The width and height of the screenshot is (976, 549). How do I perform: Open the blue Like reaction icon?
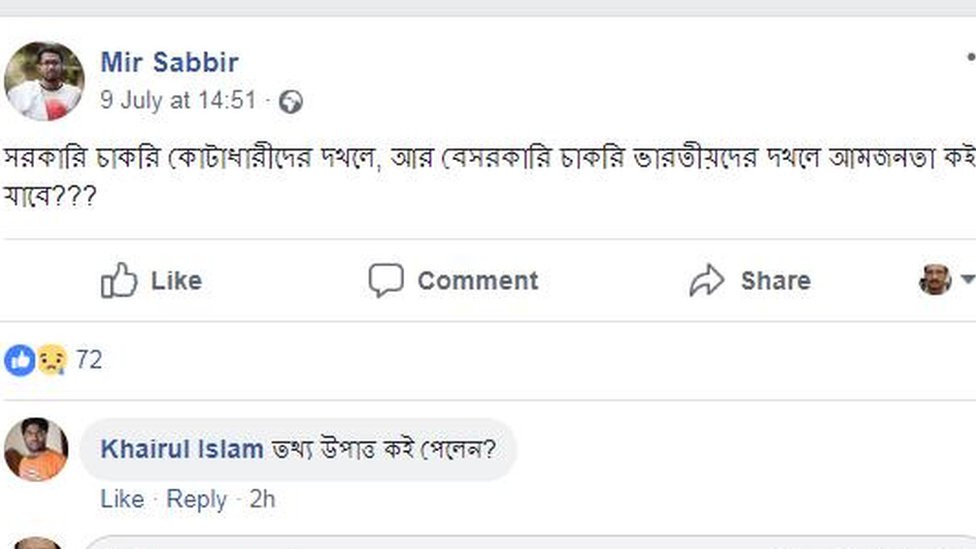click(x=19, y=360)
